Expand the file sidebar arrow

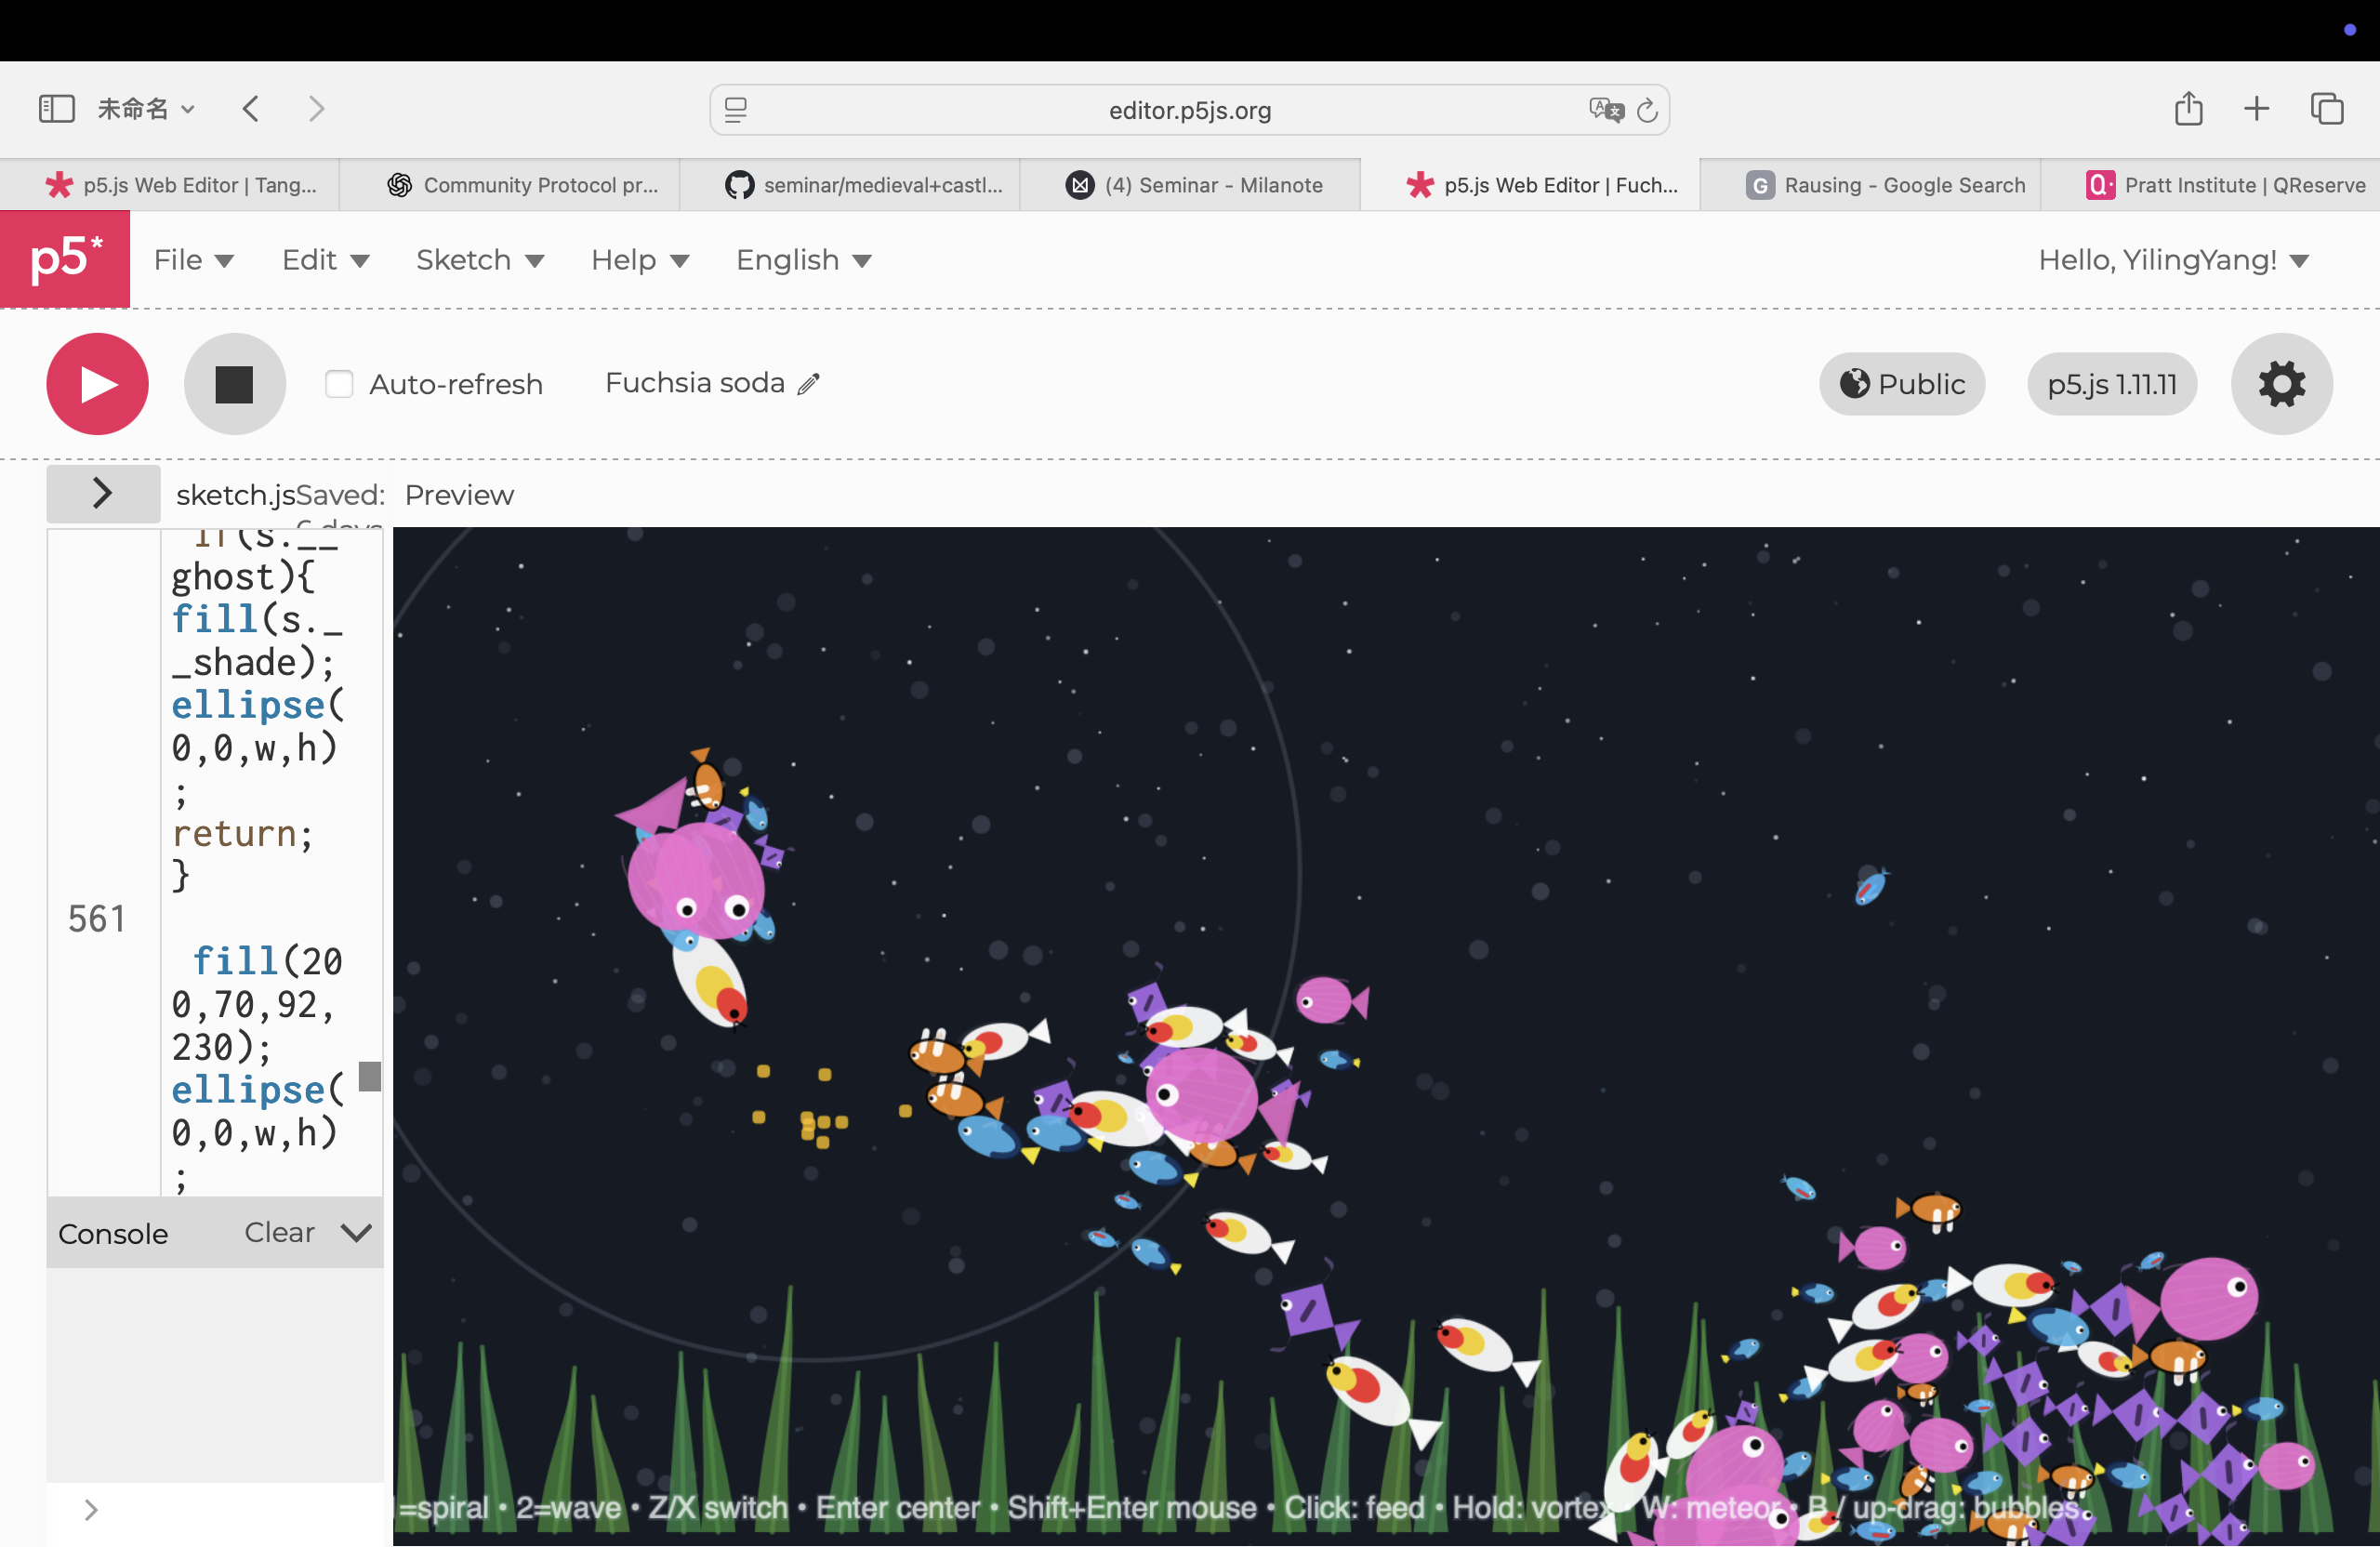(x=102, y=493)
